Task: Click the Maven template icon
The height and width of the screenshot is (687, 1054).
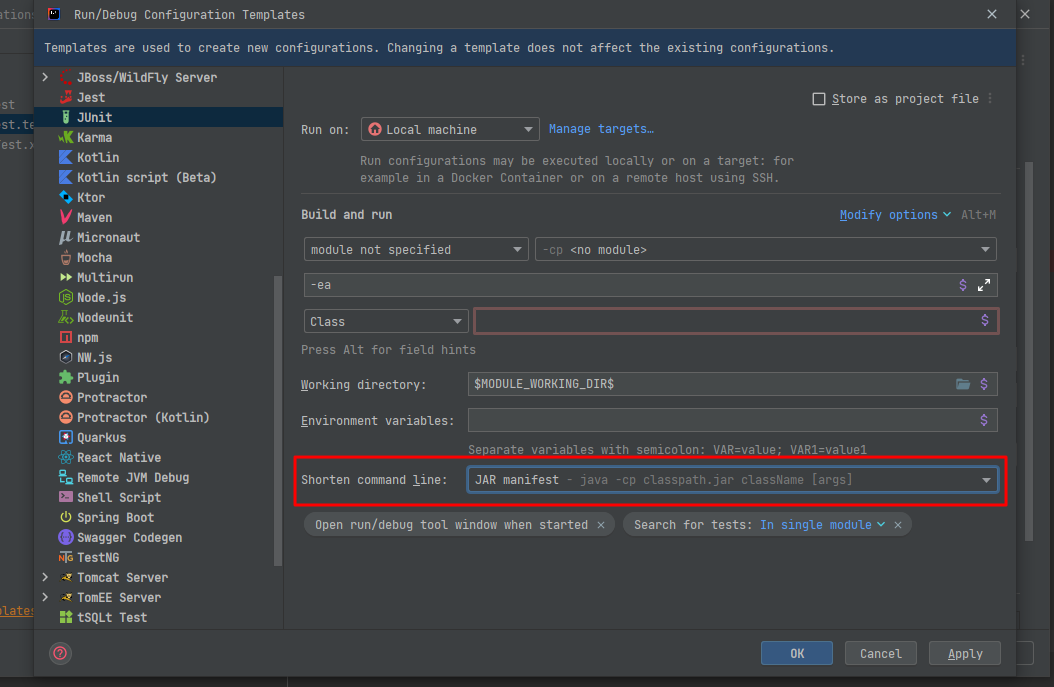Action: point(66,217)
